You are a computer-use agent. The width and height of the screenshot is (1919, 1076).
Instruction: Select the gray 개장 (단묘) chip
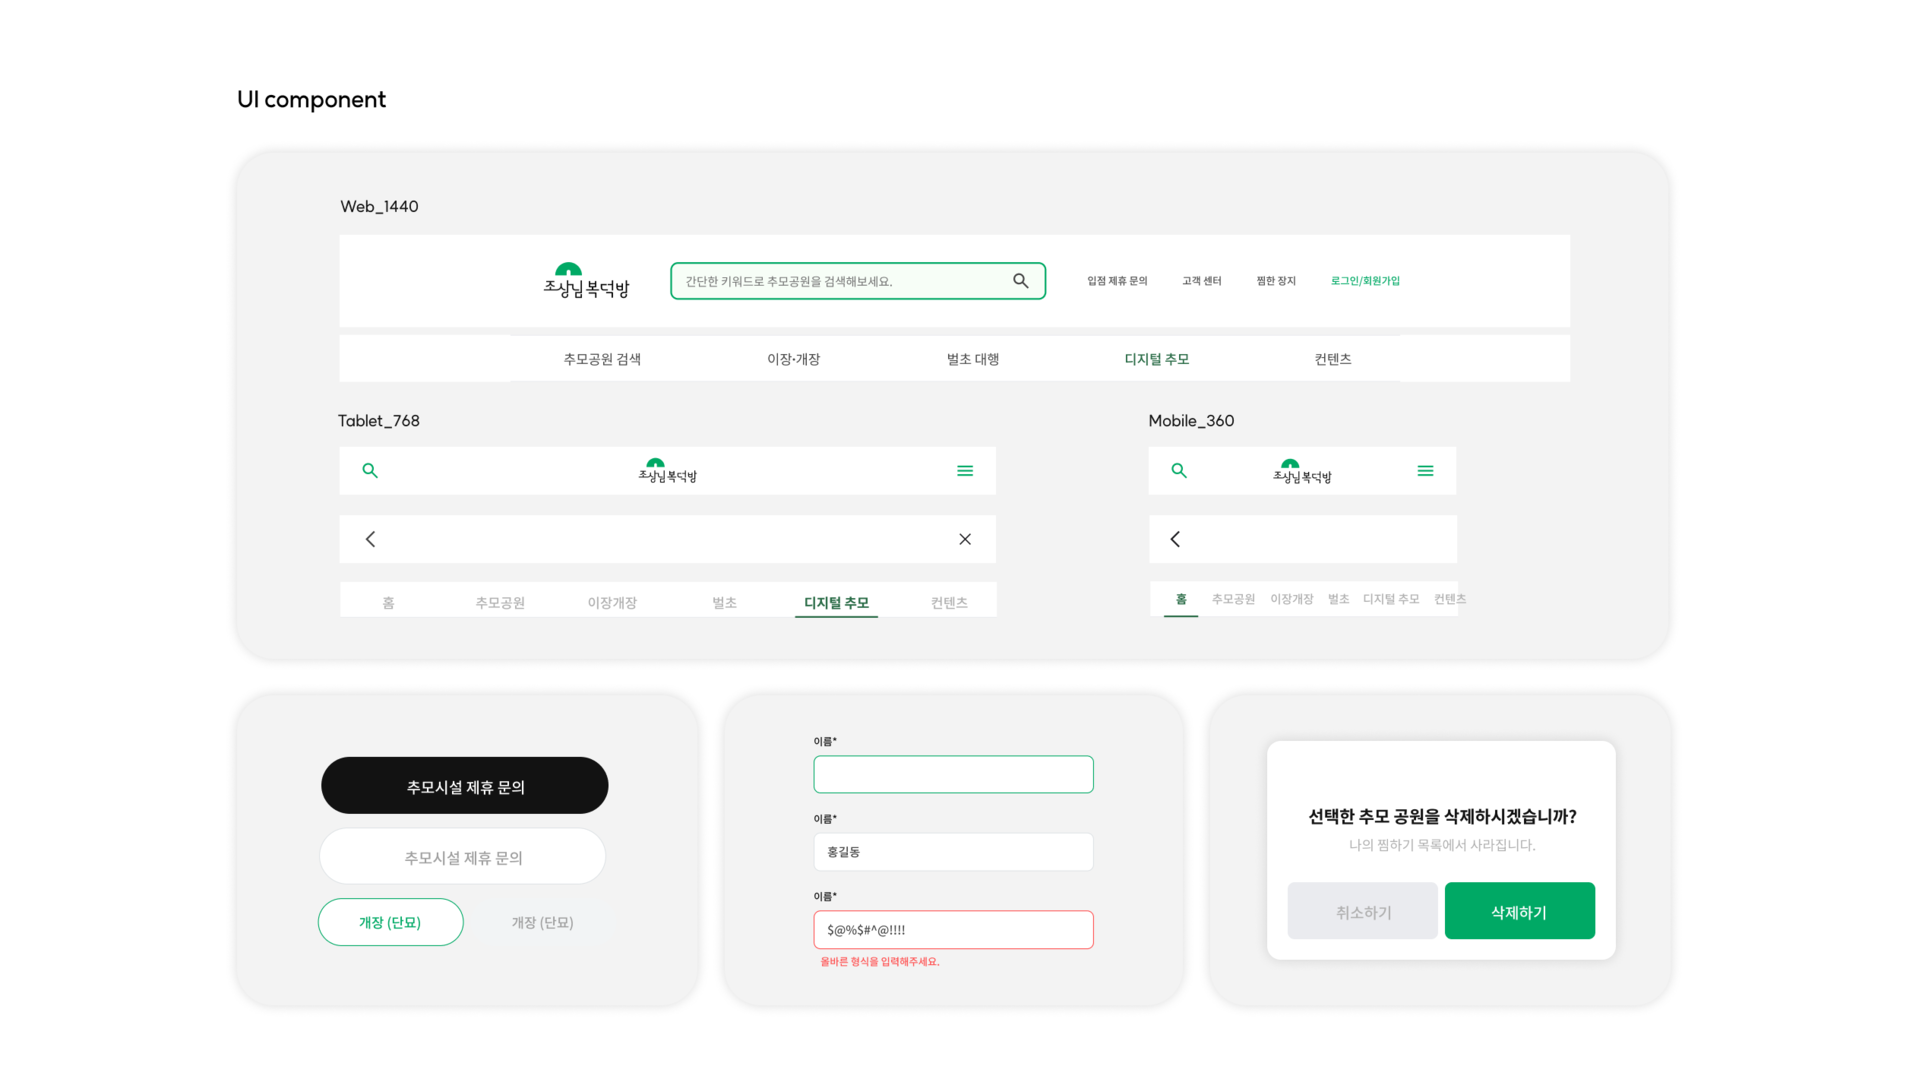[x=542, y=922]
